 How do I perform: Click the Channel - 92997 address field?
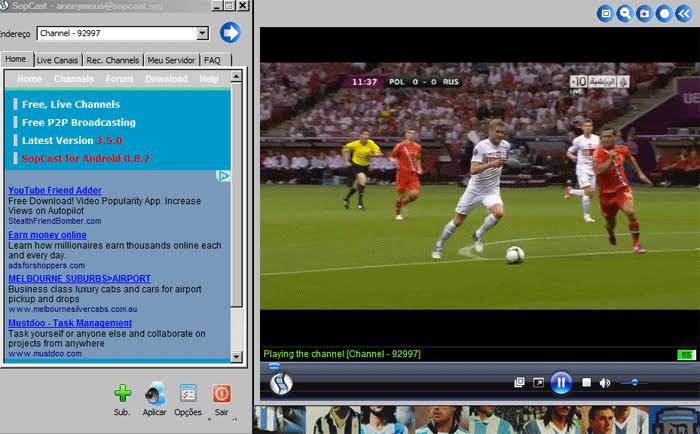[117, 33]
